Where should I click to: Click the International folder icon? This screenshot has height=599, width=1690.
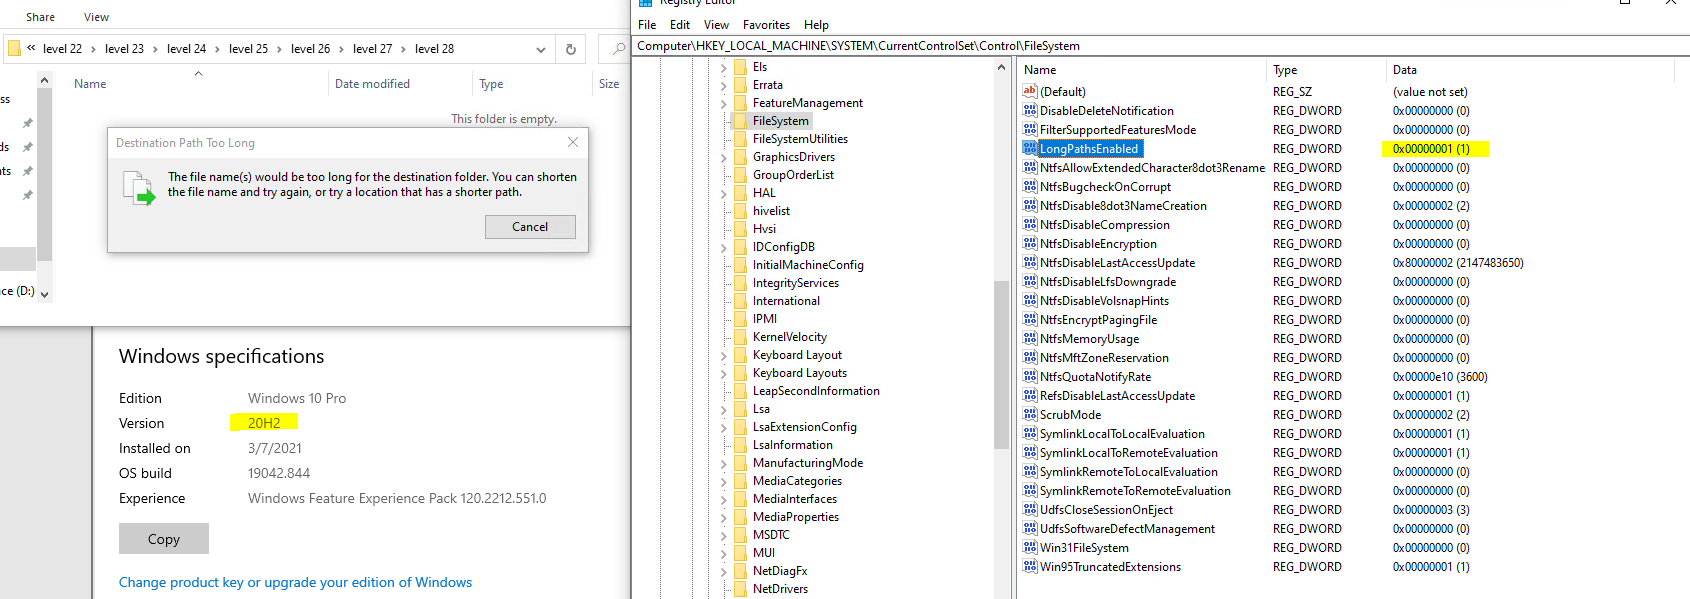pos(740,301)
